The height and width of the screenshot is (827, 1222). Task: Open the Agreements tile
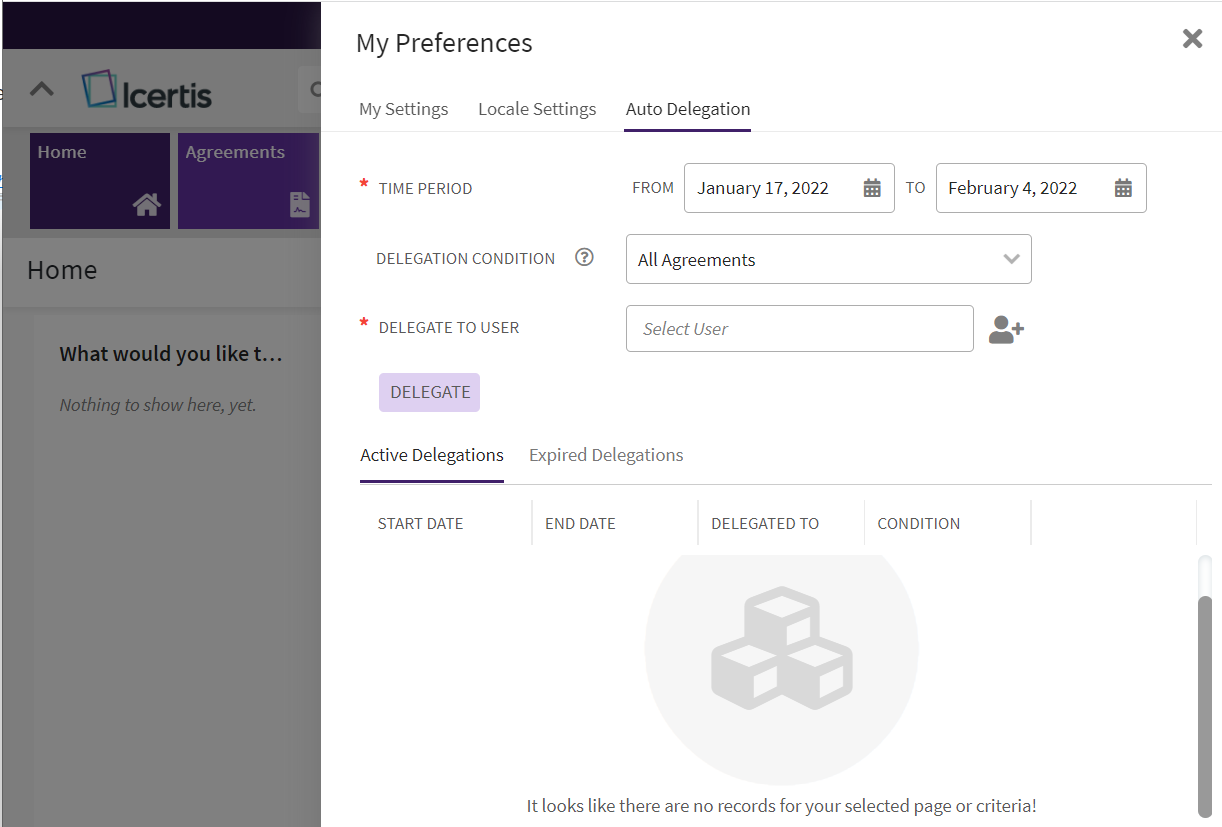248,180
